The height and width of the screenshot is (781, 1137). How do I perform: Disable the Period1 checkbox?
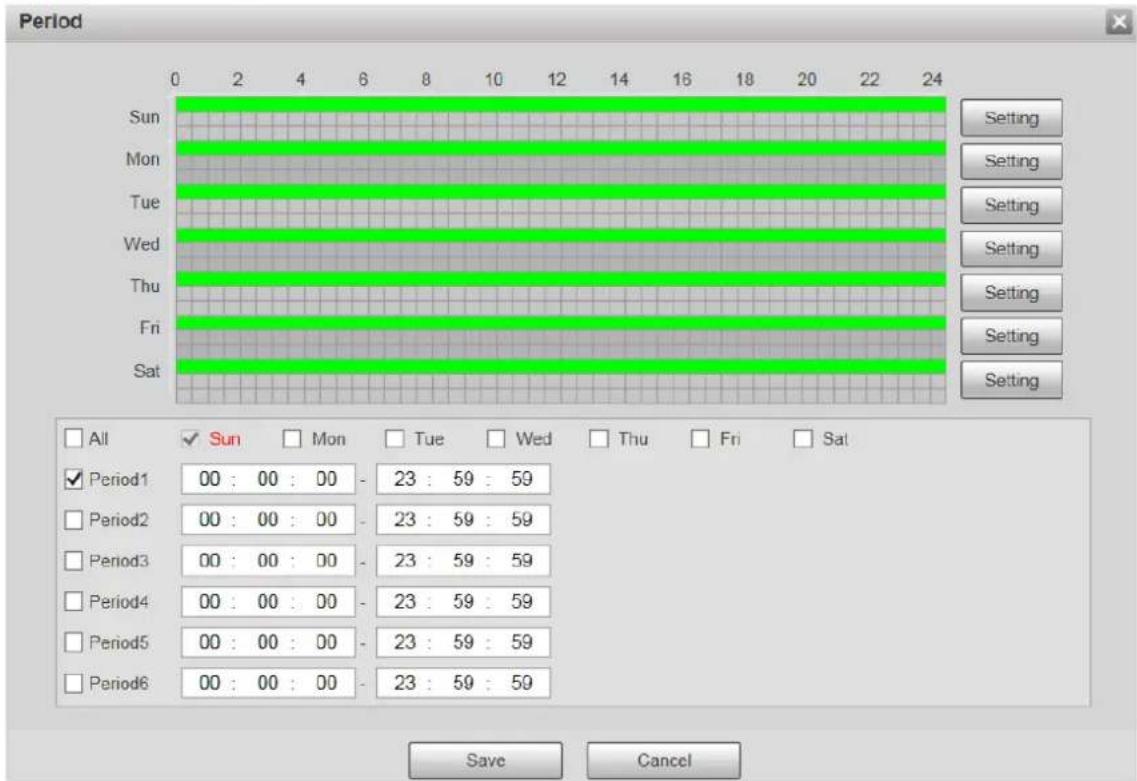pos(73,479)
